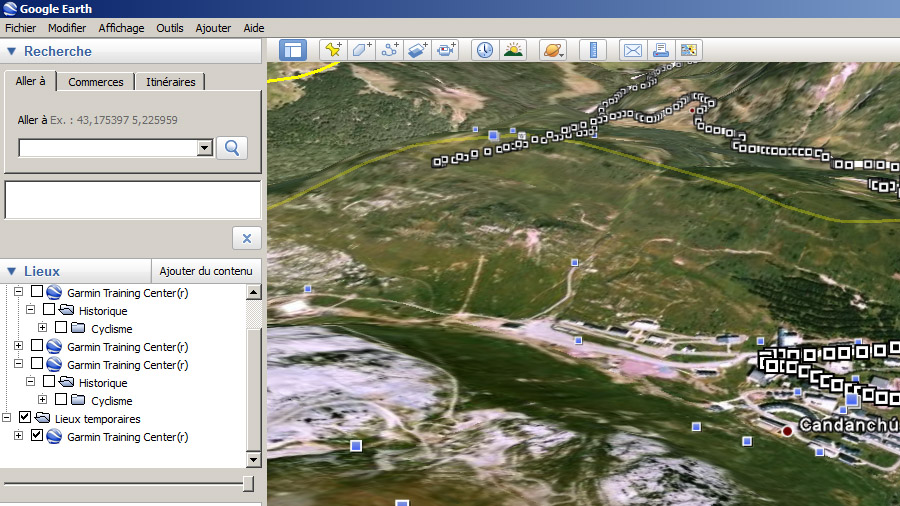Screen dimensions: 900x506
Task: Add a placemark with pushpin icon
Action: 334,49
